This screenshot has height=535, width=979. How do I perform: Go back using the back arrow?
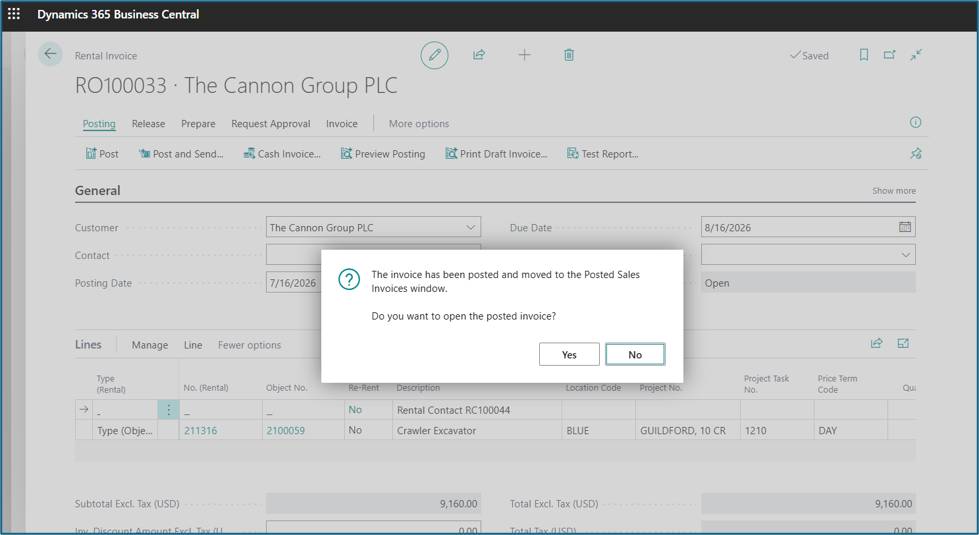[50, 54]
